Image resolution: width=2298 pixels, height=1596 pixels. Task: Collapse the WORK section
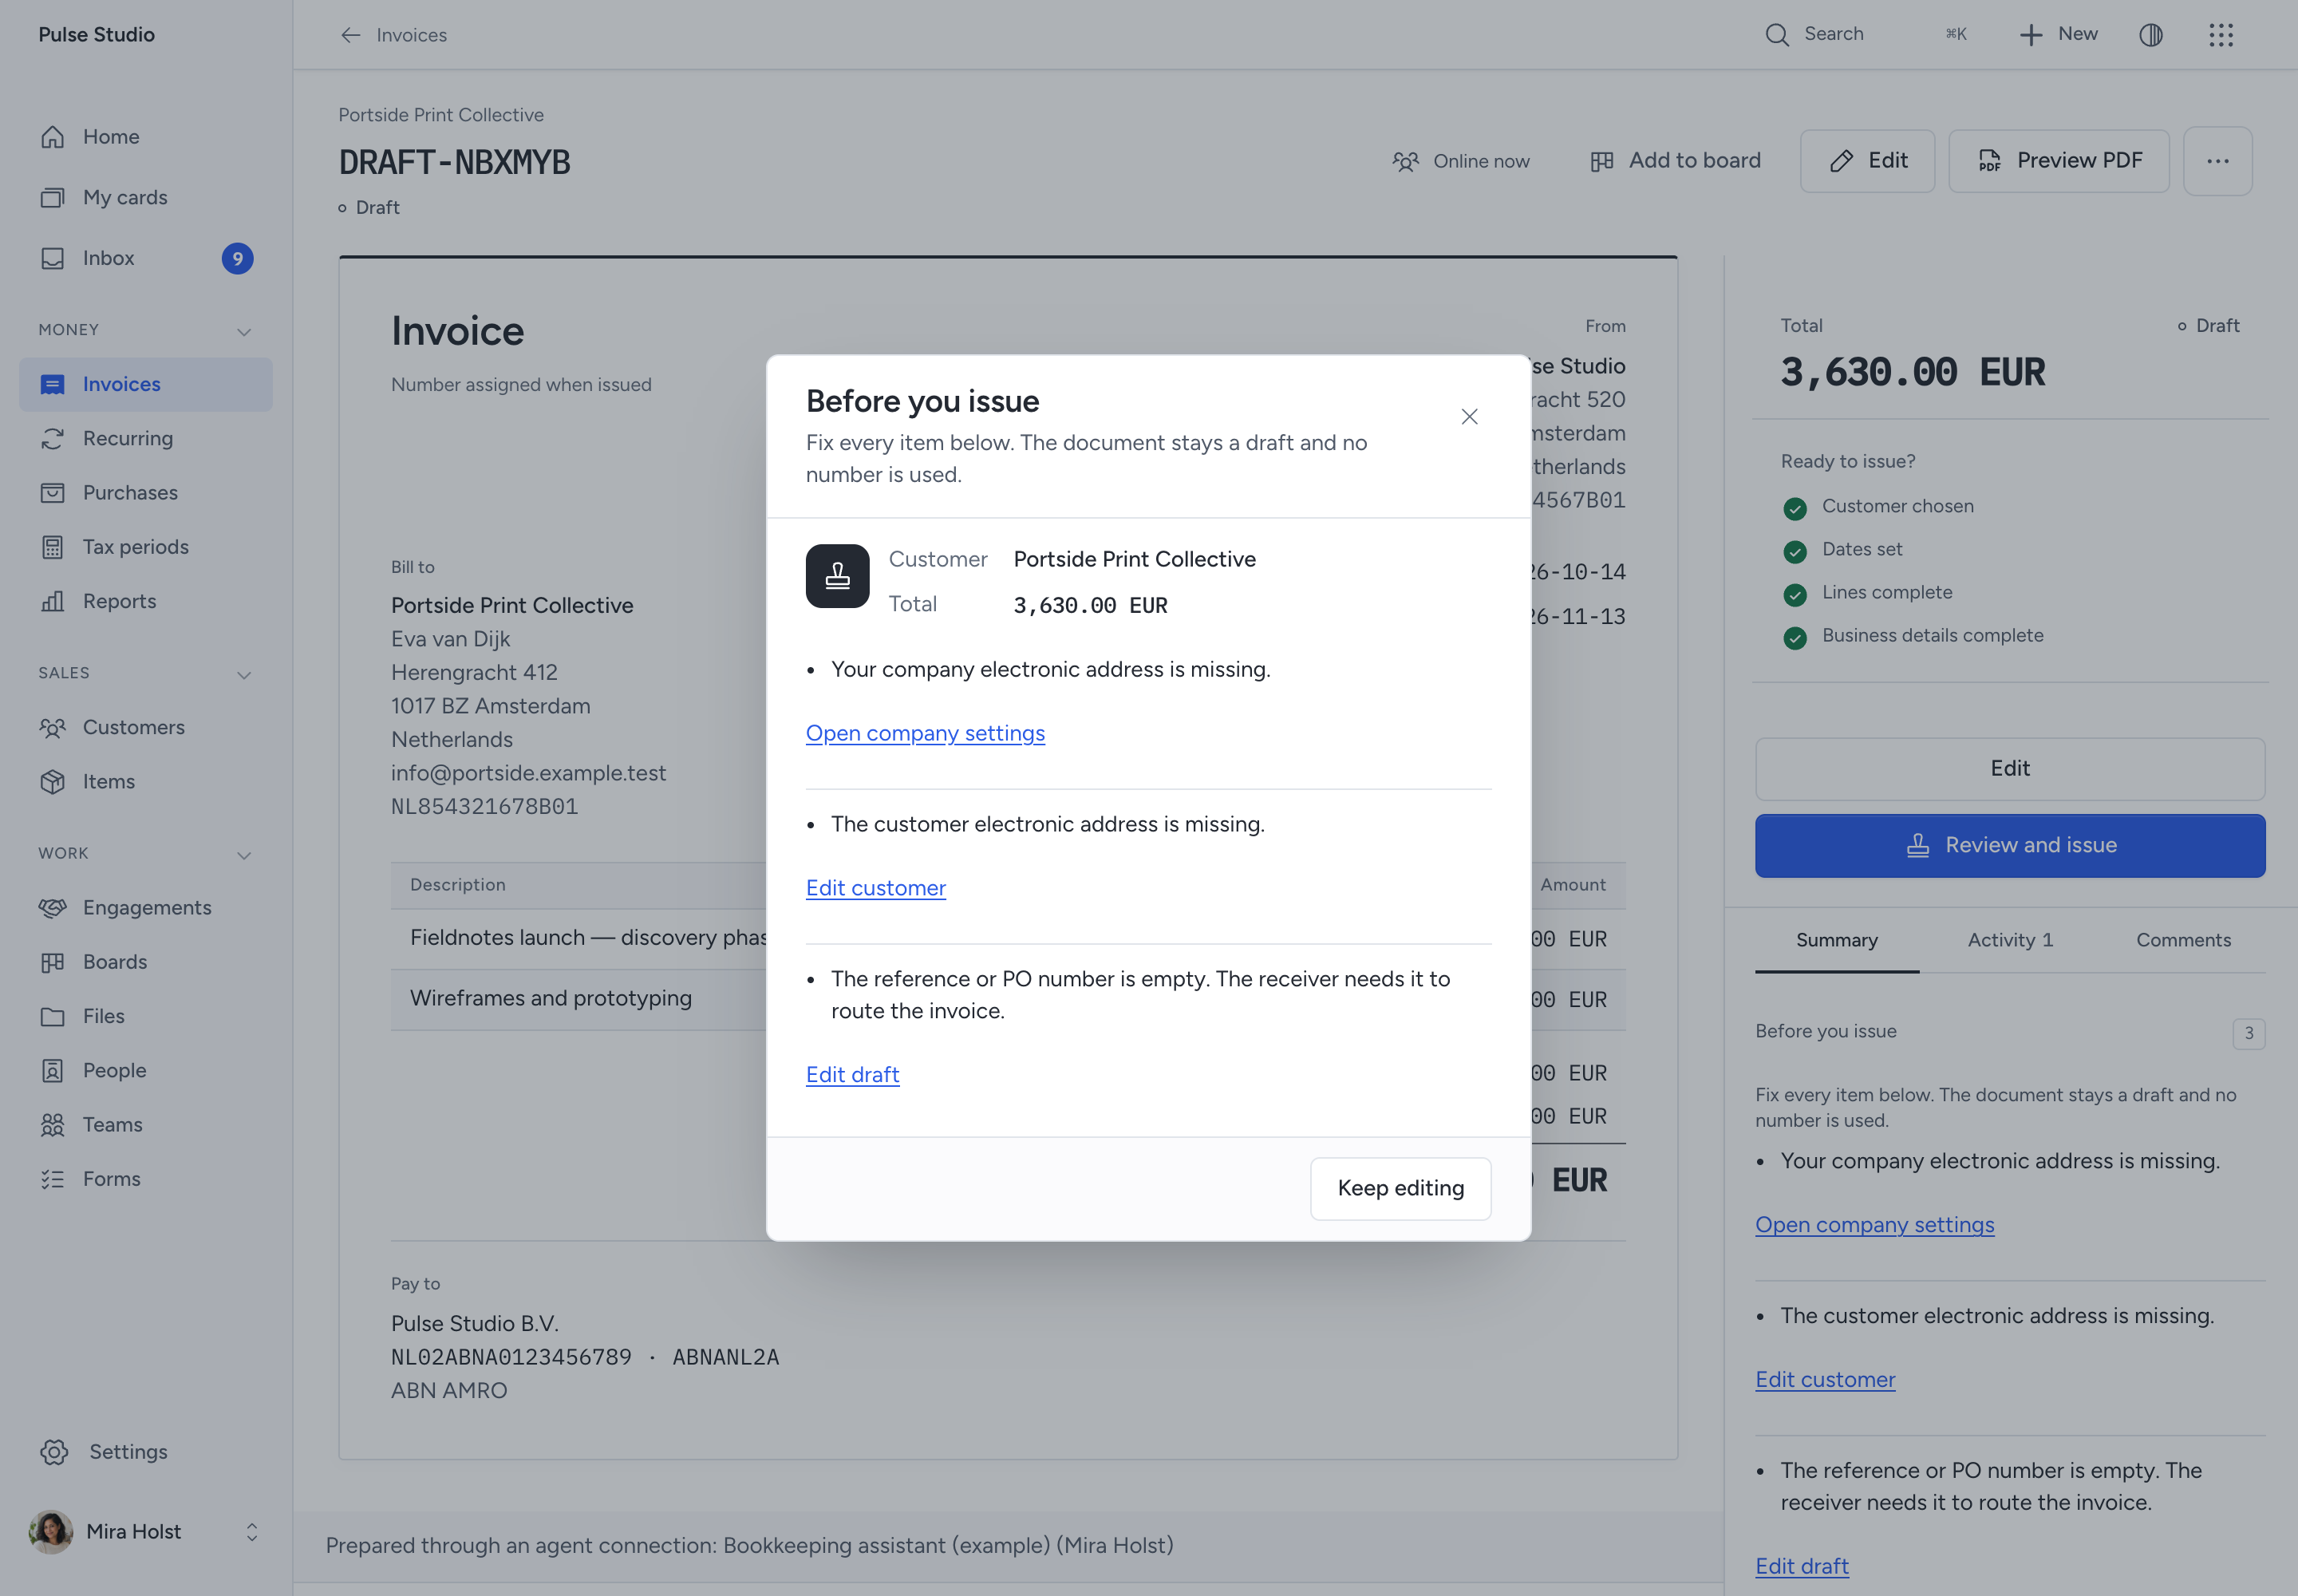[244, 855]
